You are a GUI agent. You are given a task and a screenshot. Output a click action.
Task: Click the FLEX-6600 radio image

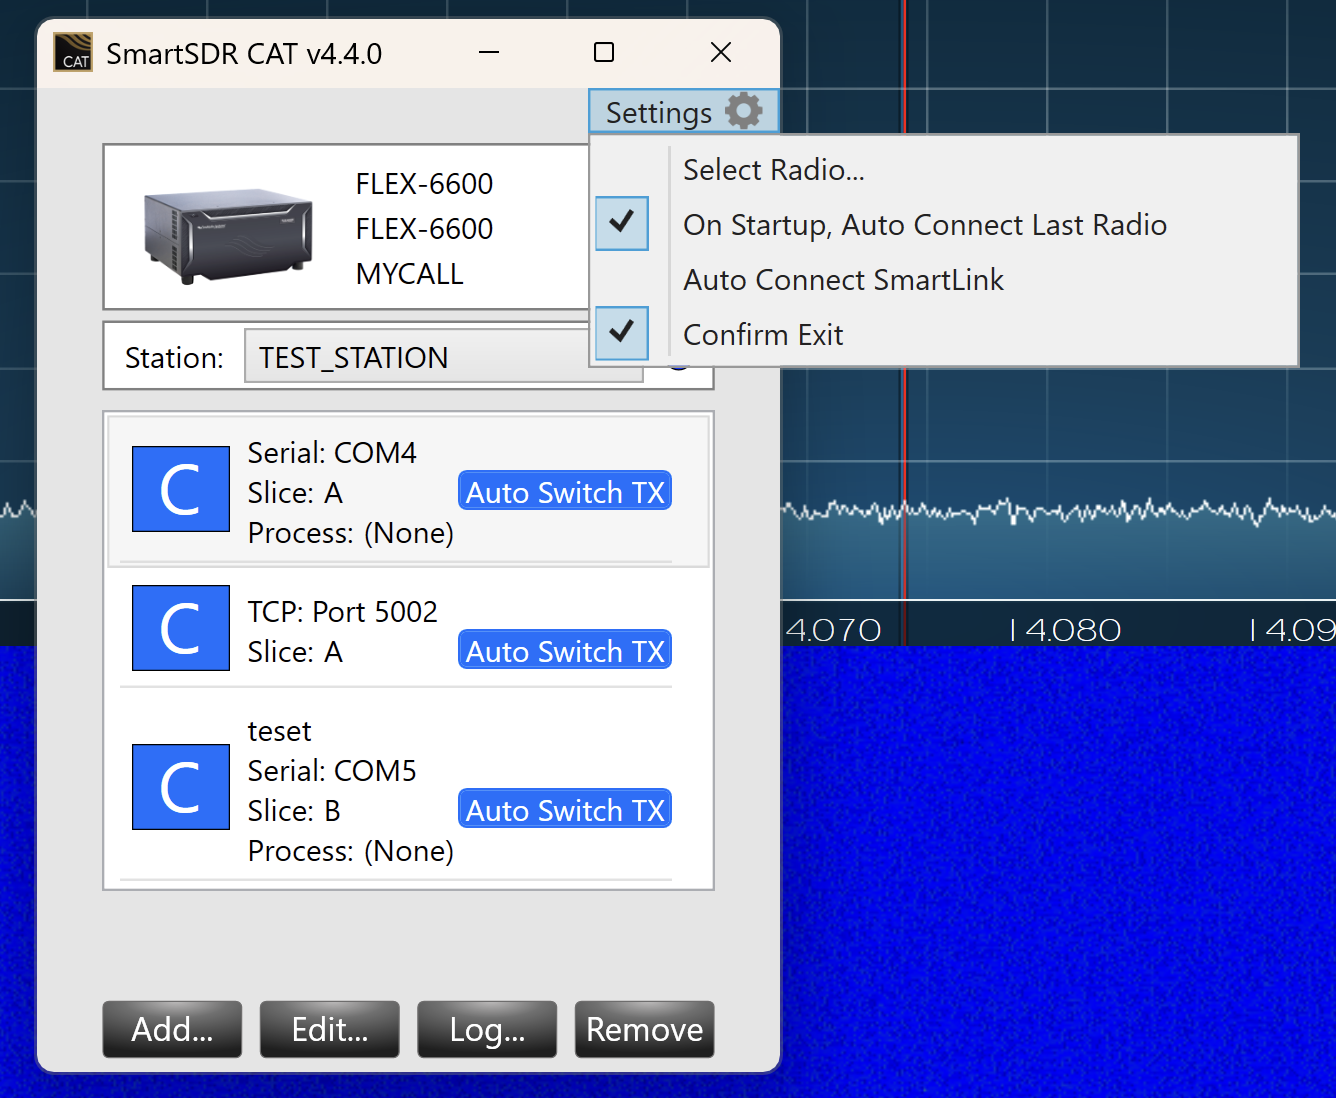click(x=229, y=236)
